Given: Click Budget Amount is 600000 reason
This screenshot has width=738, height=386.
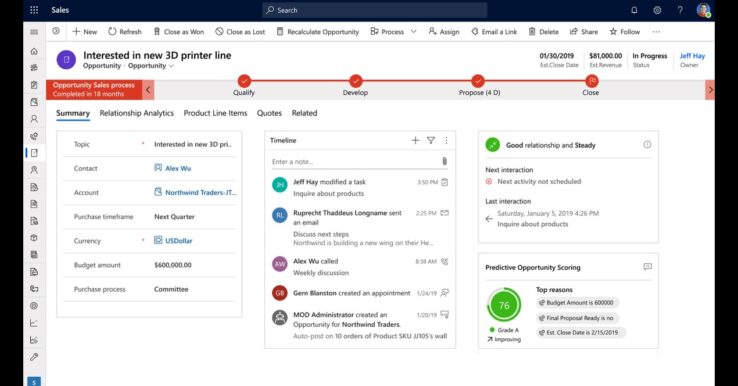Looking at the screenshot, I should (x=578, y=303).
